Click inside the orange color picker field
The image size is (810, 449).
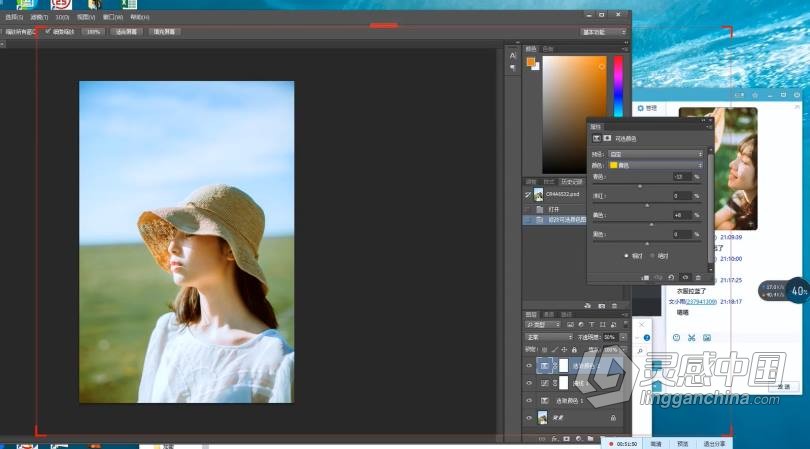pyautogui.click(x=574, y=115)
